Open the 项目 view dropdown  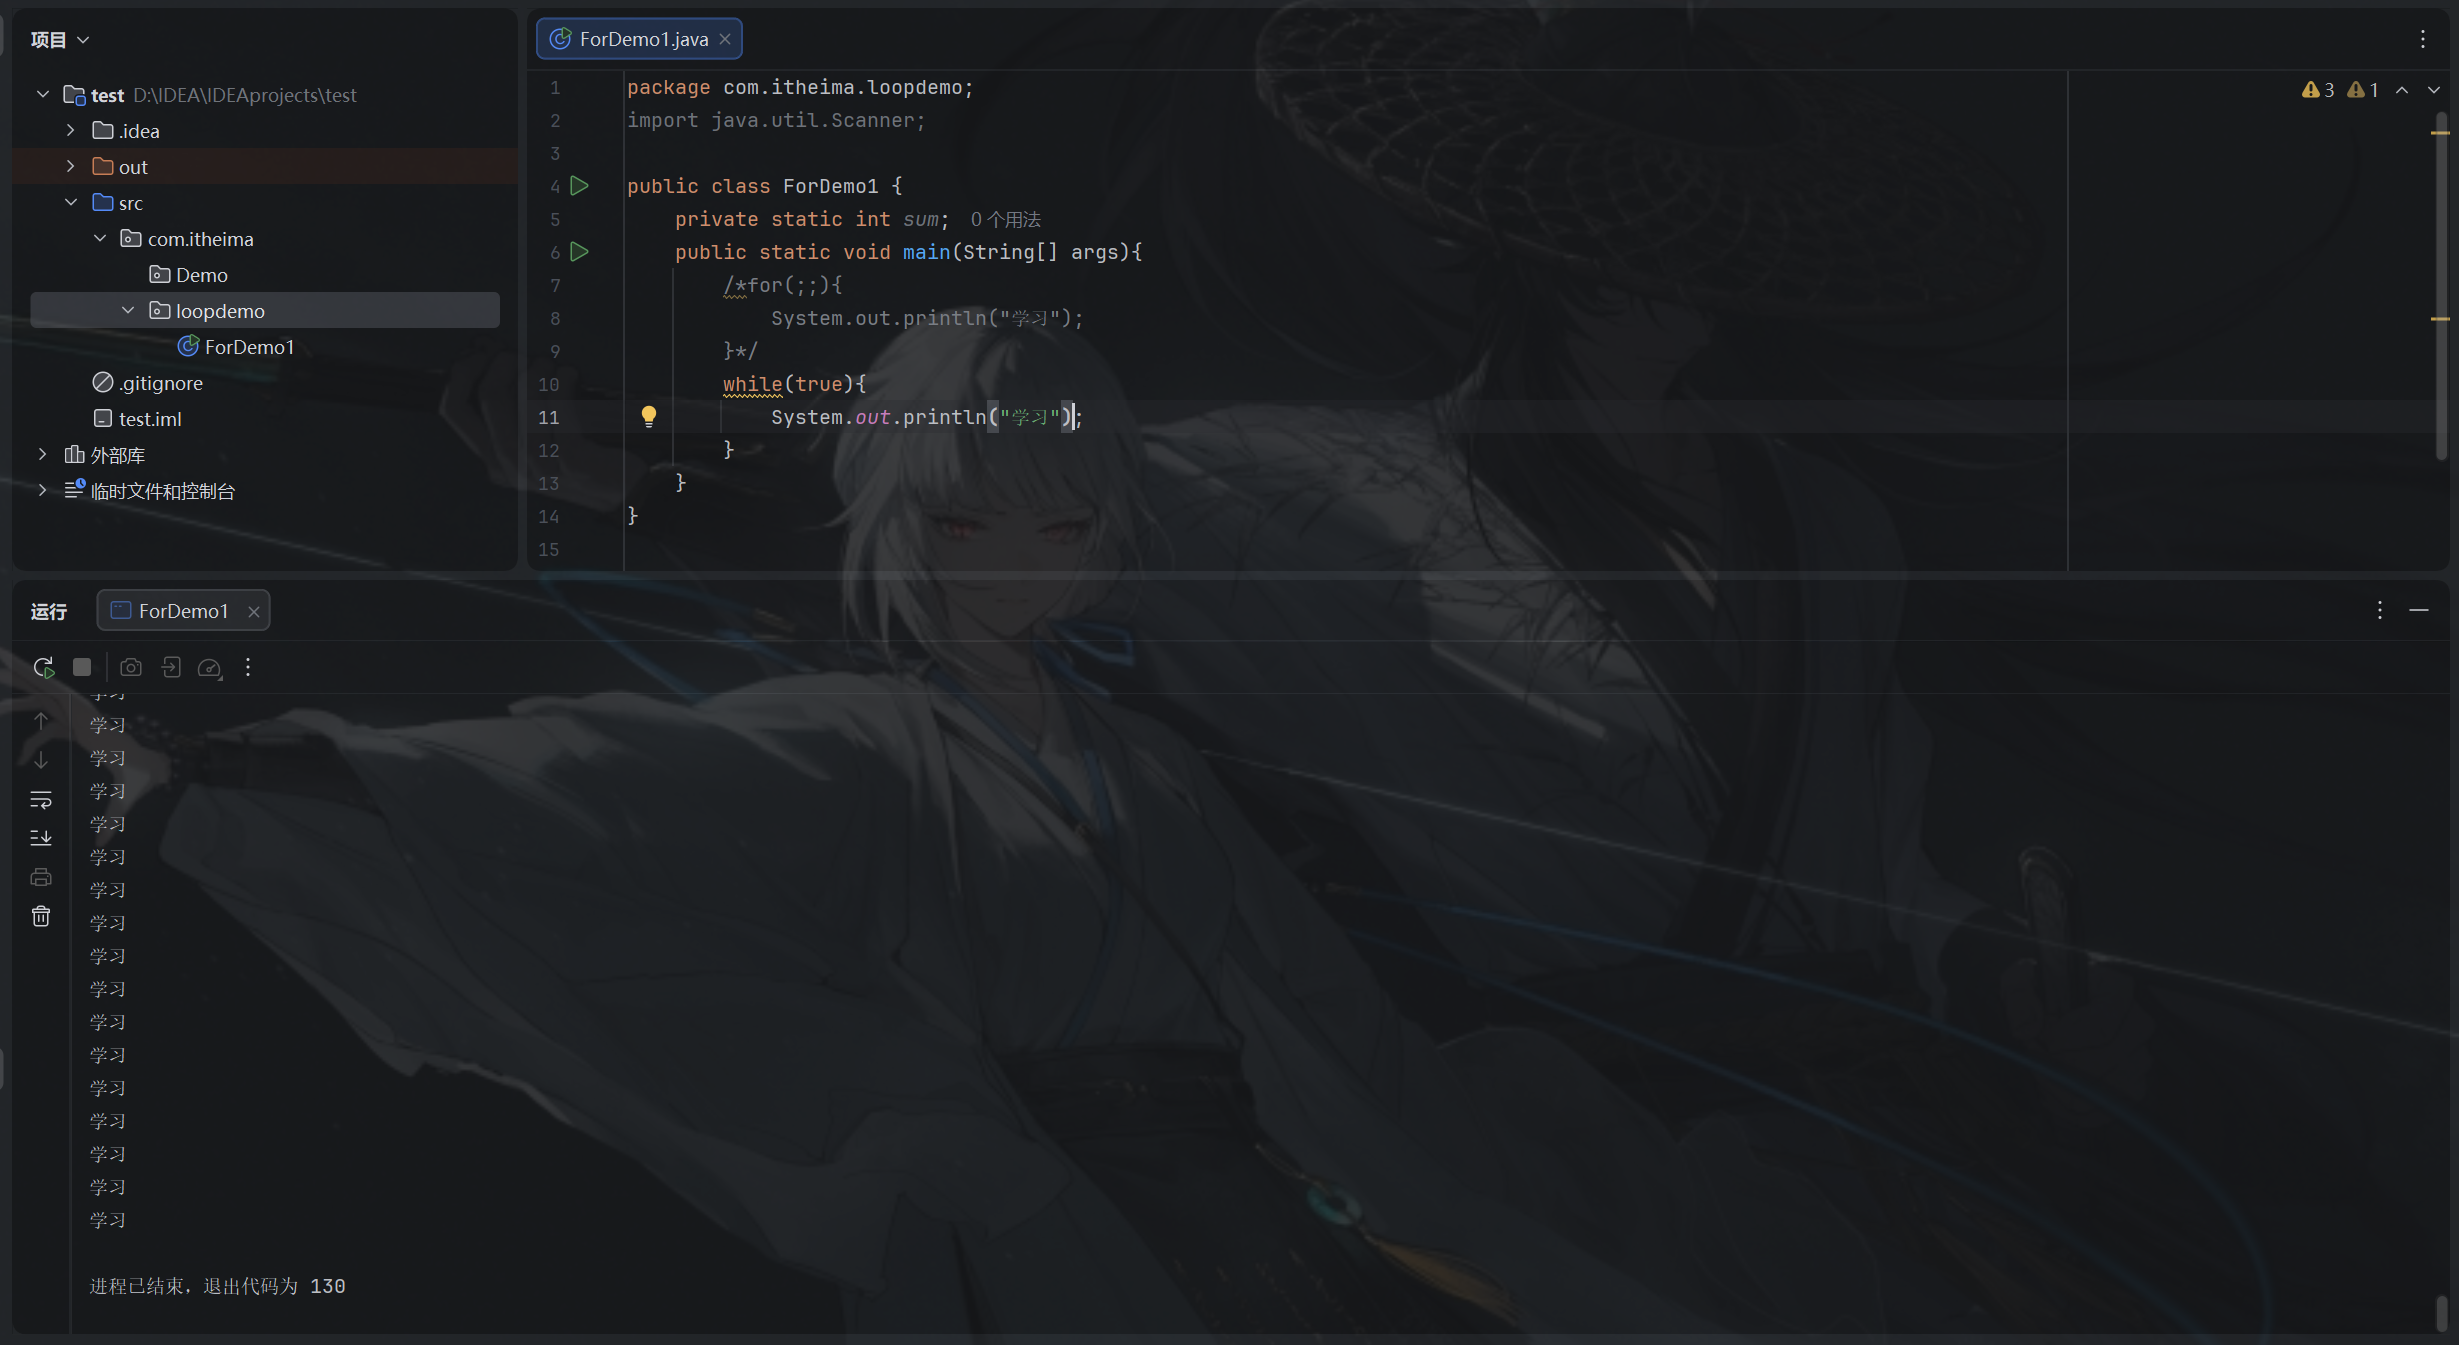(x=60, y=39)
